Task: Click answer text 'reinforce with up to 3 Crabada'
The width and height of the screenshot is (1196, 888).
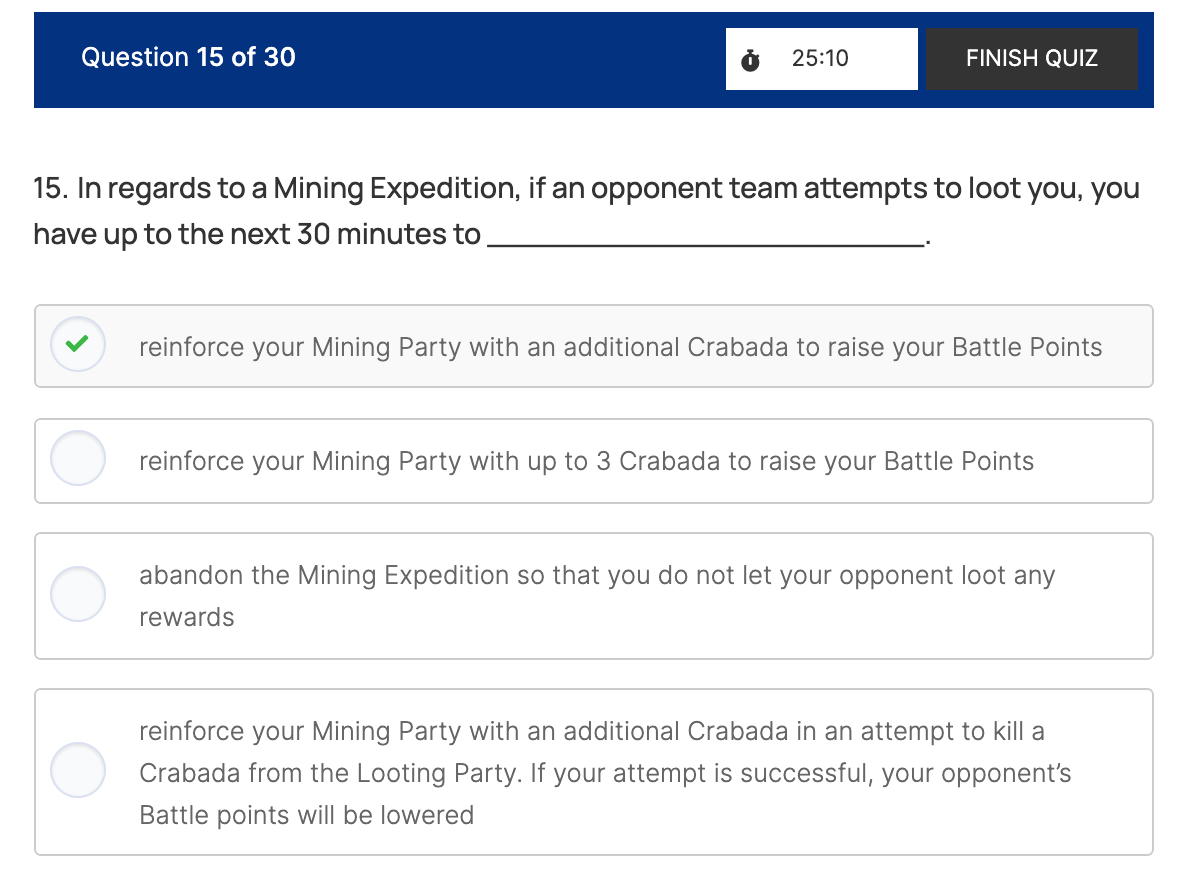Action: click(586, 461)
